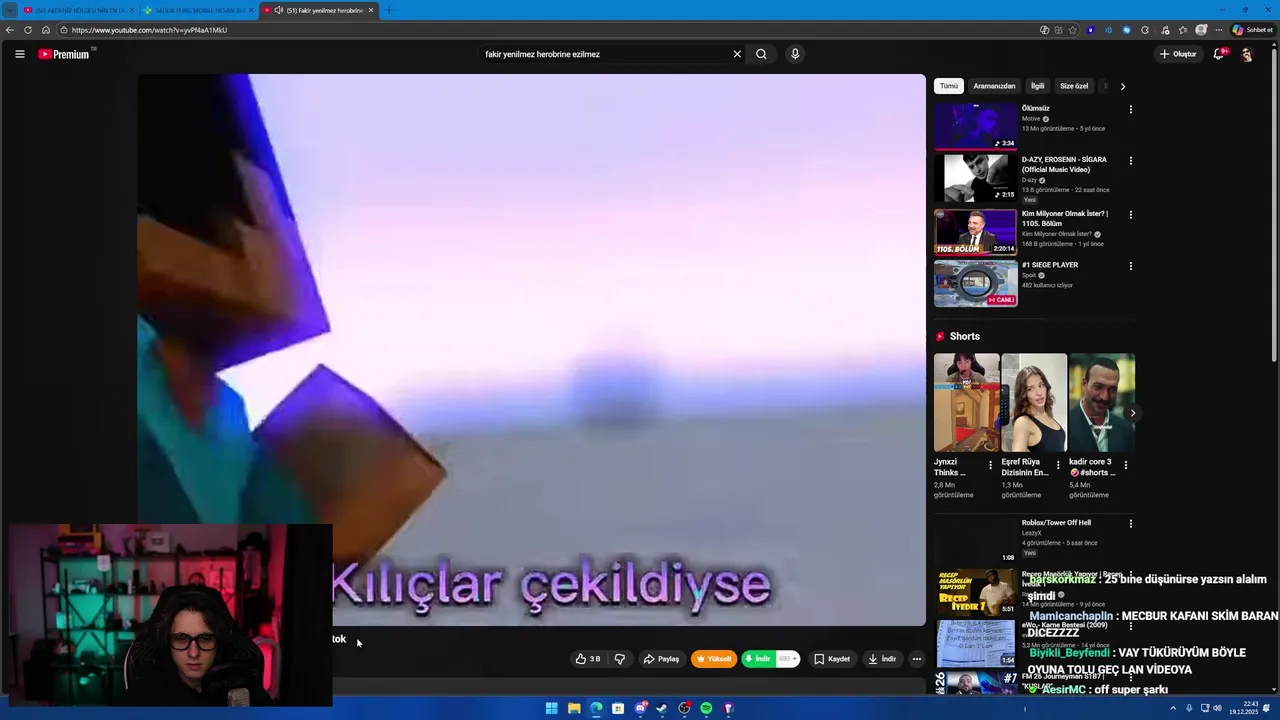Open options menu for Ölümsüz video
The height and width of the screenshot is (720, 1280).
click(x=1131, y=109)
